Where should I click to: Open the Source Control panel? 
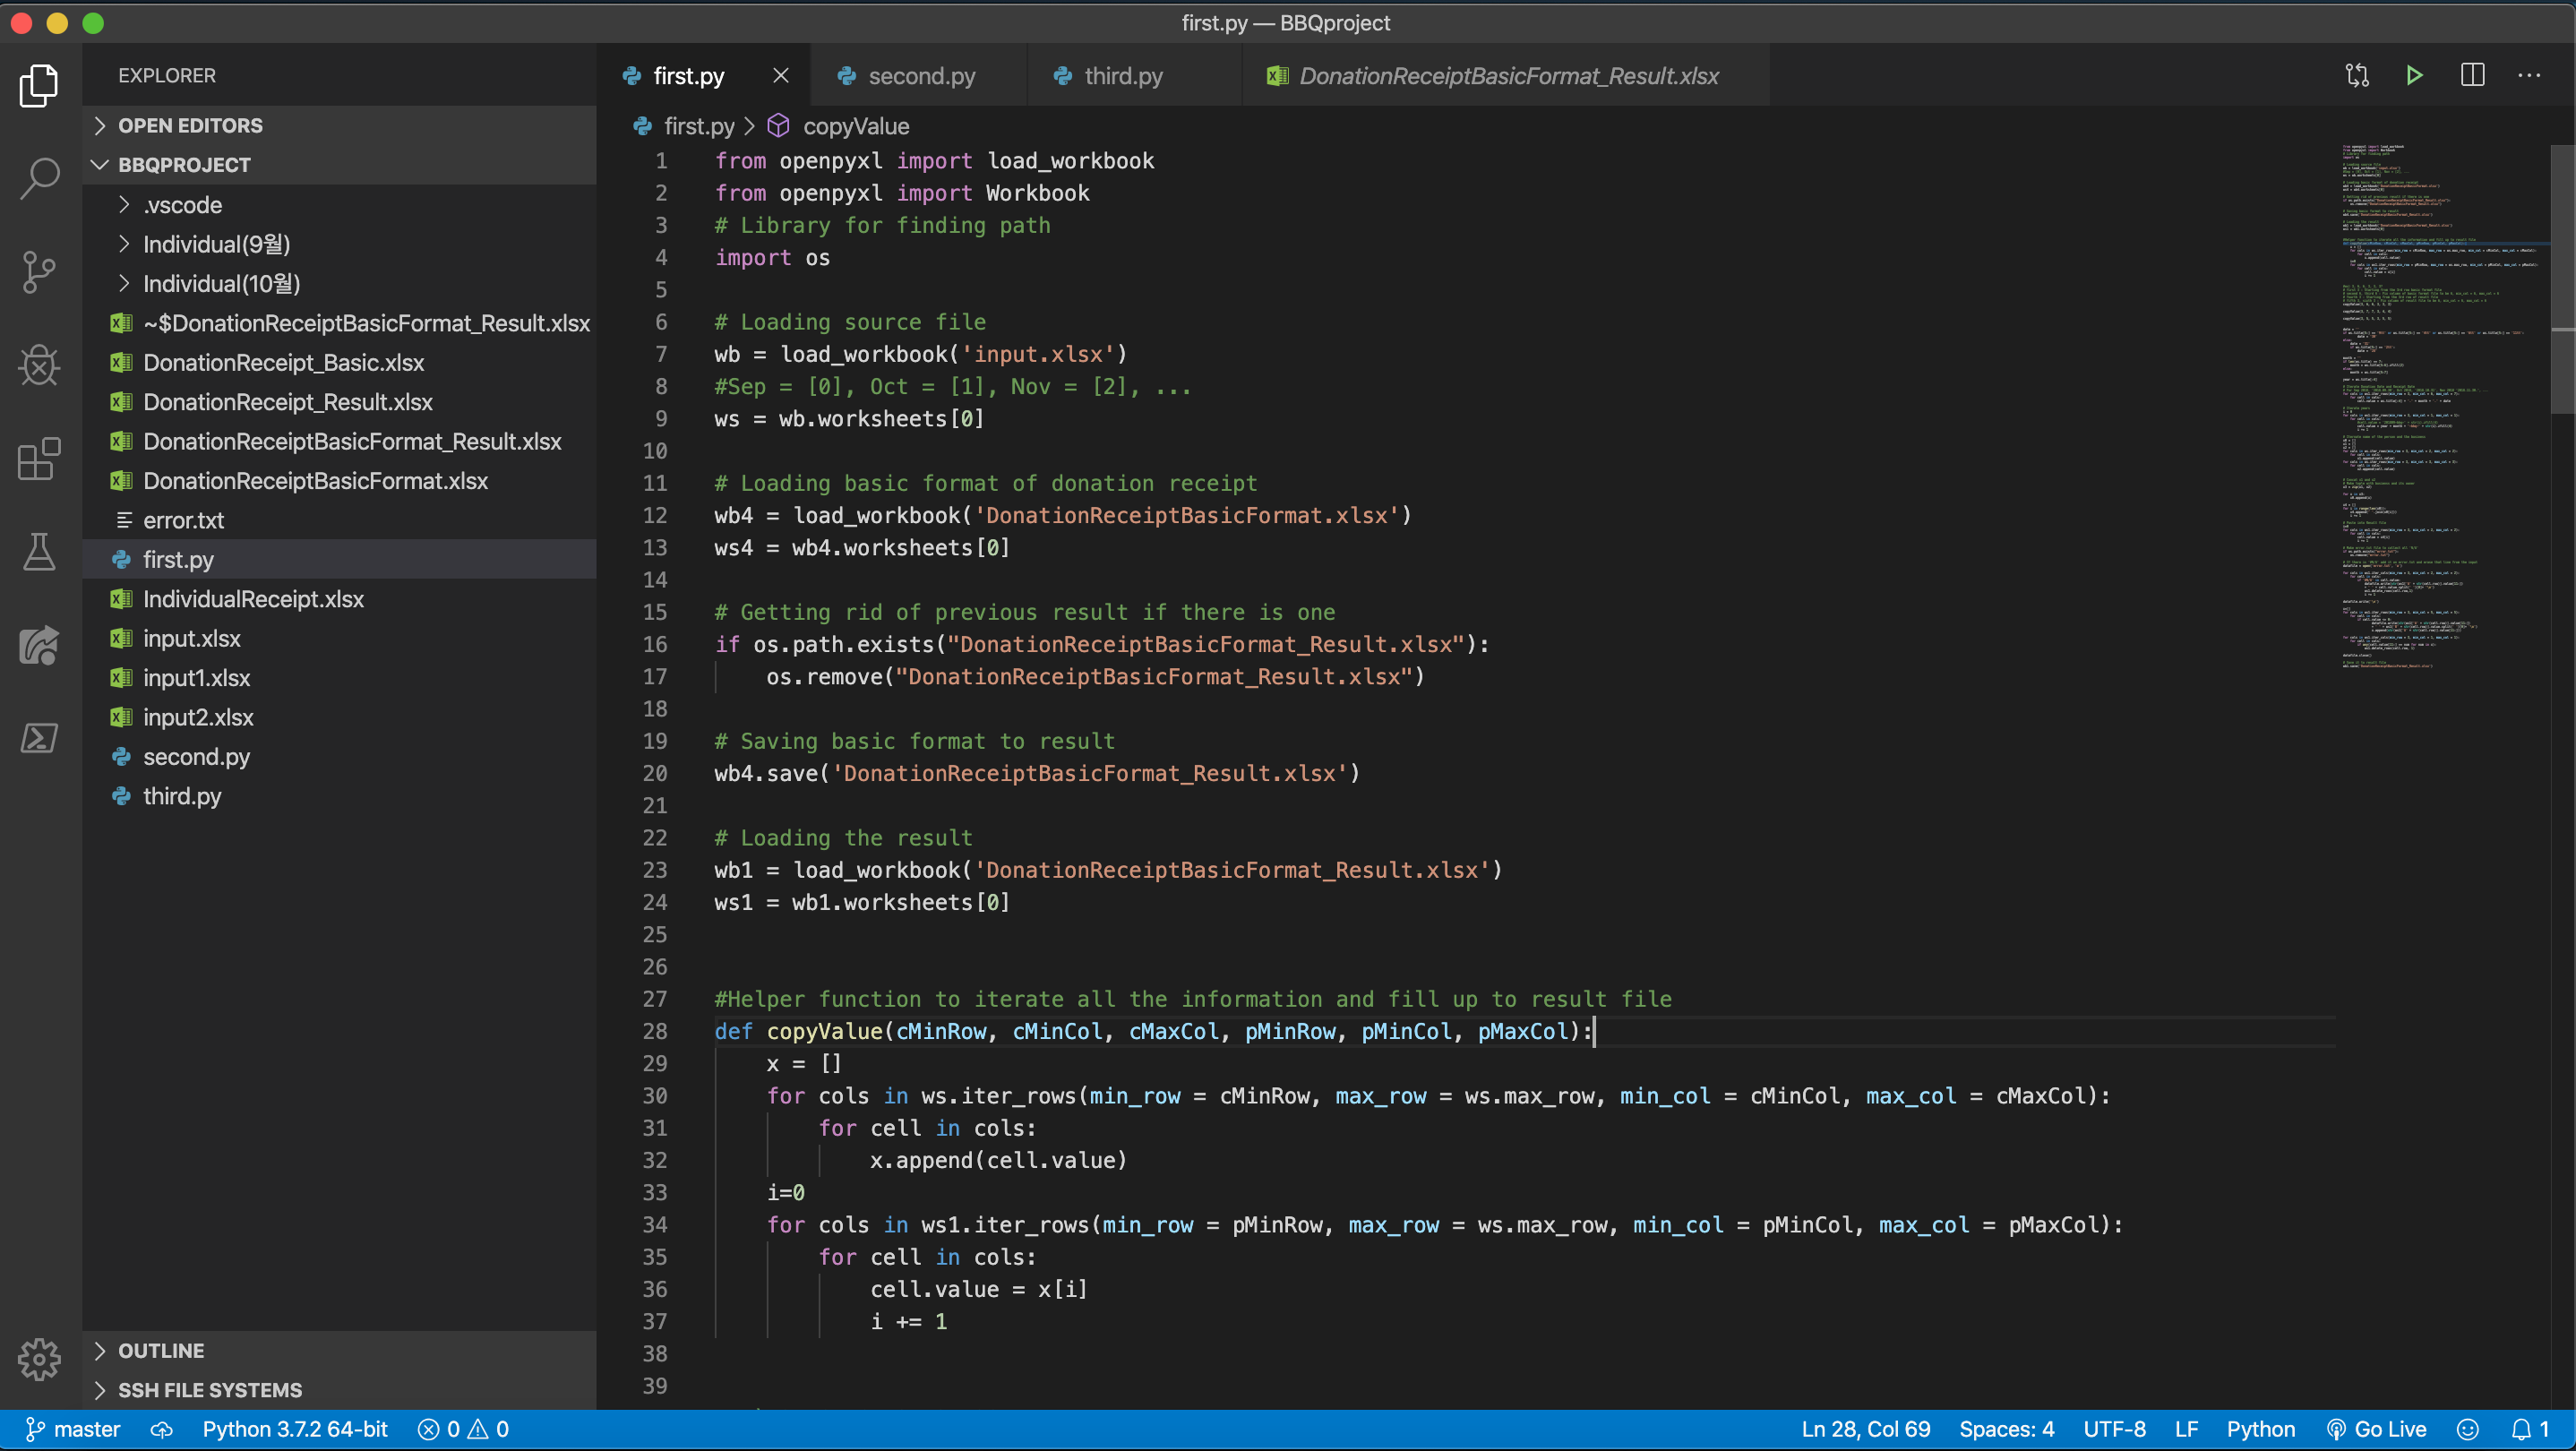38,272
